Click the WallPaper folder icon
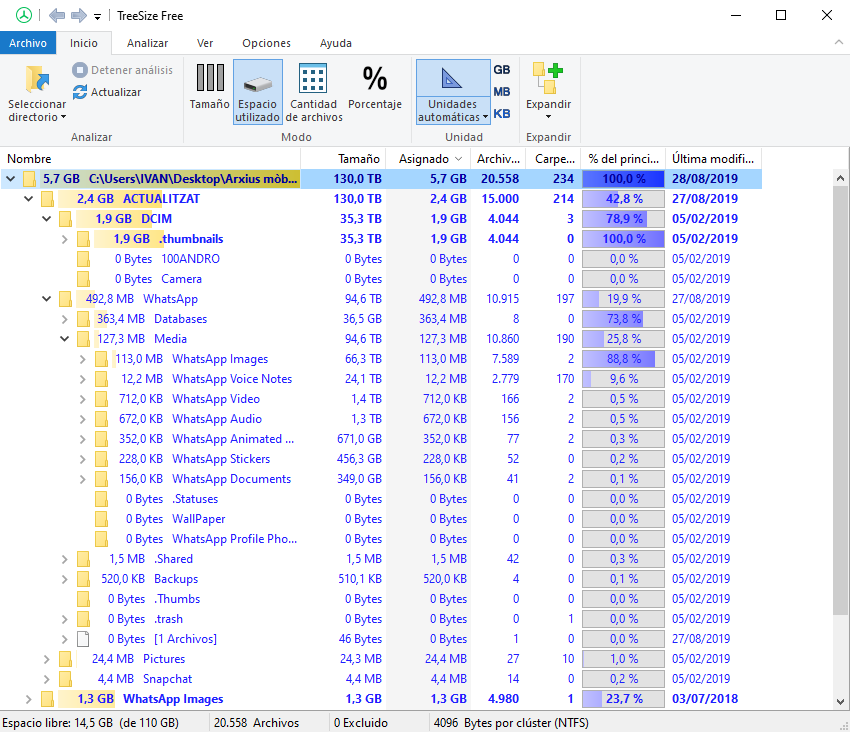 click(x=101, y=519)
